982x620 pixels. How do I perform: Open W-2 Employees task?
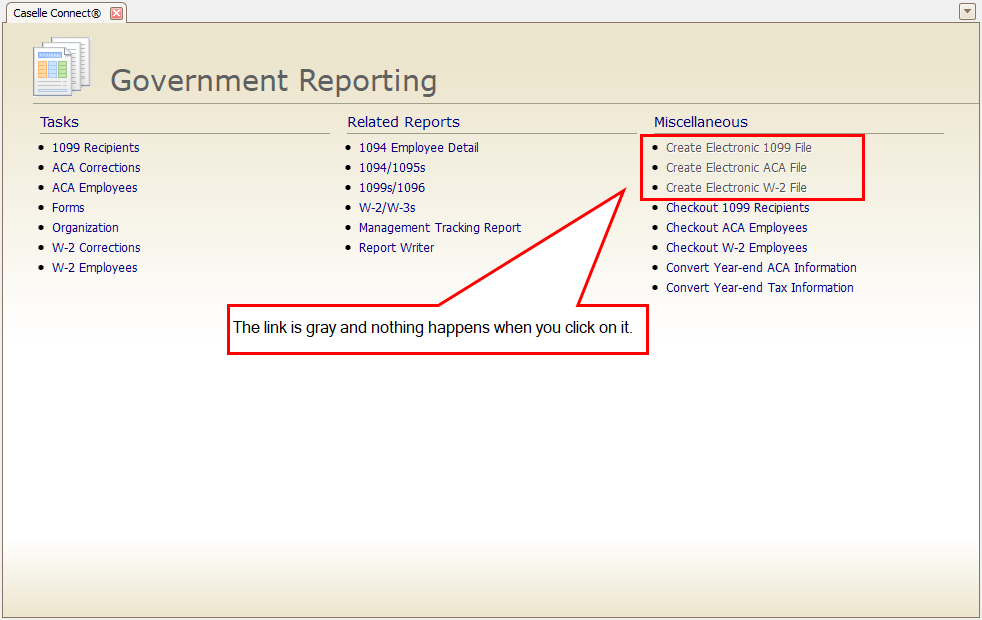(x=95, y=268)
